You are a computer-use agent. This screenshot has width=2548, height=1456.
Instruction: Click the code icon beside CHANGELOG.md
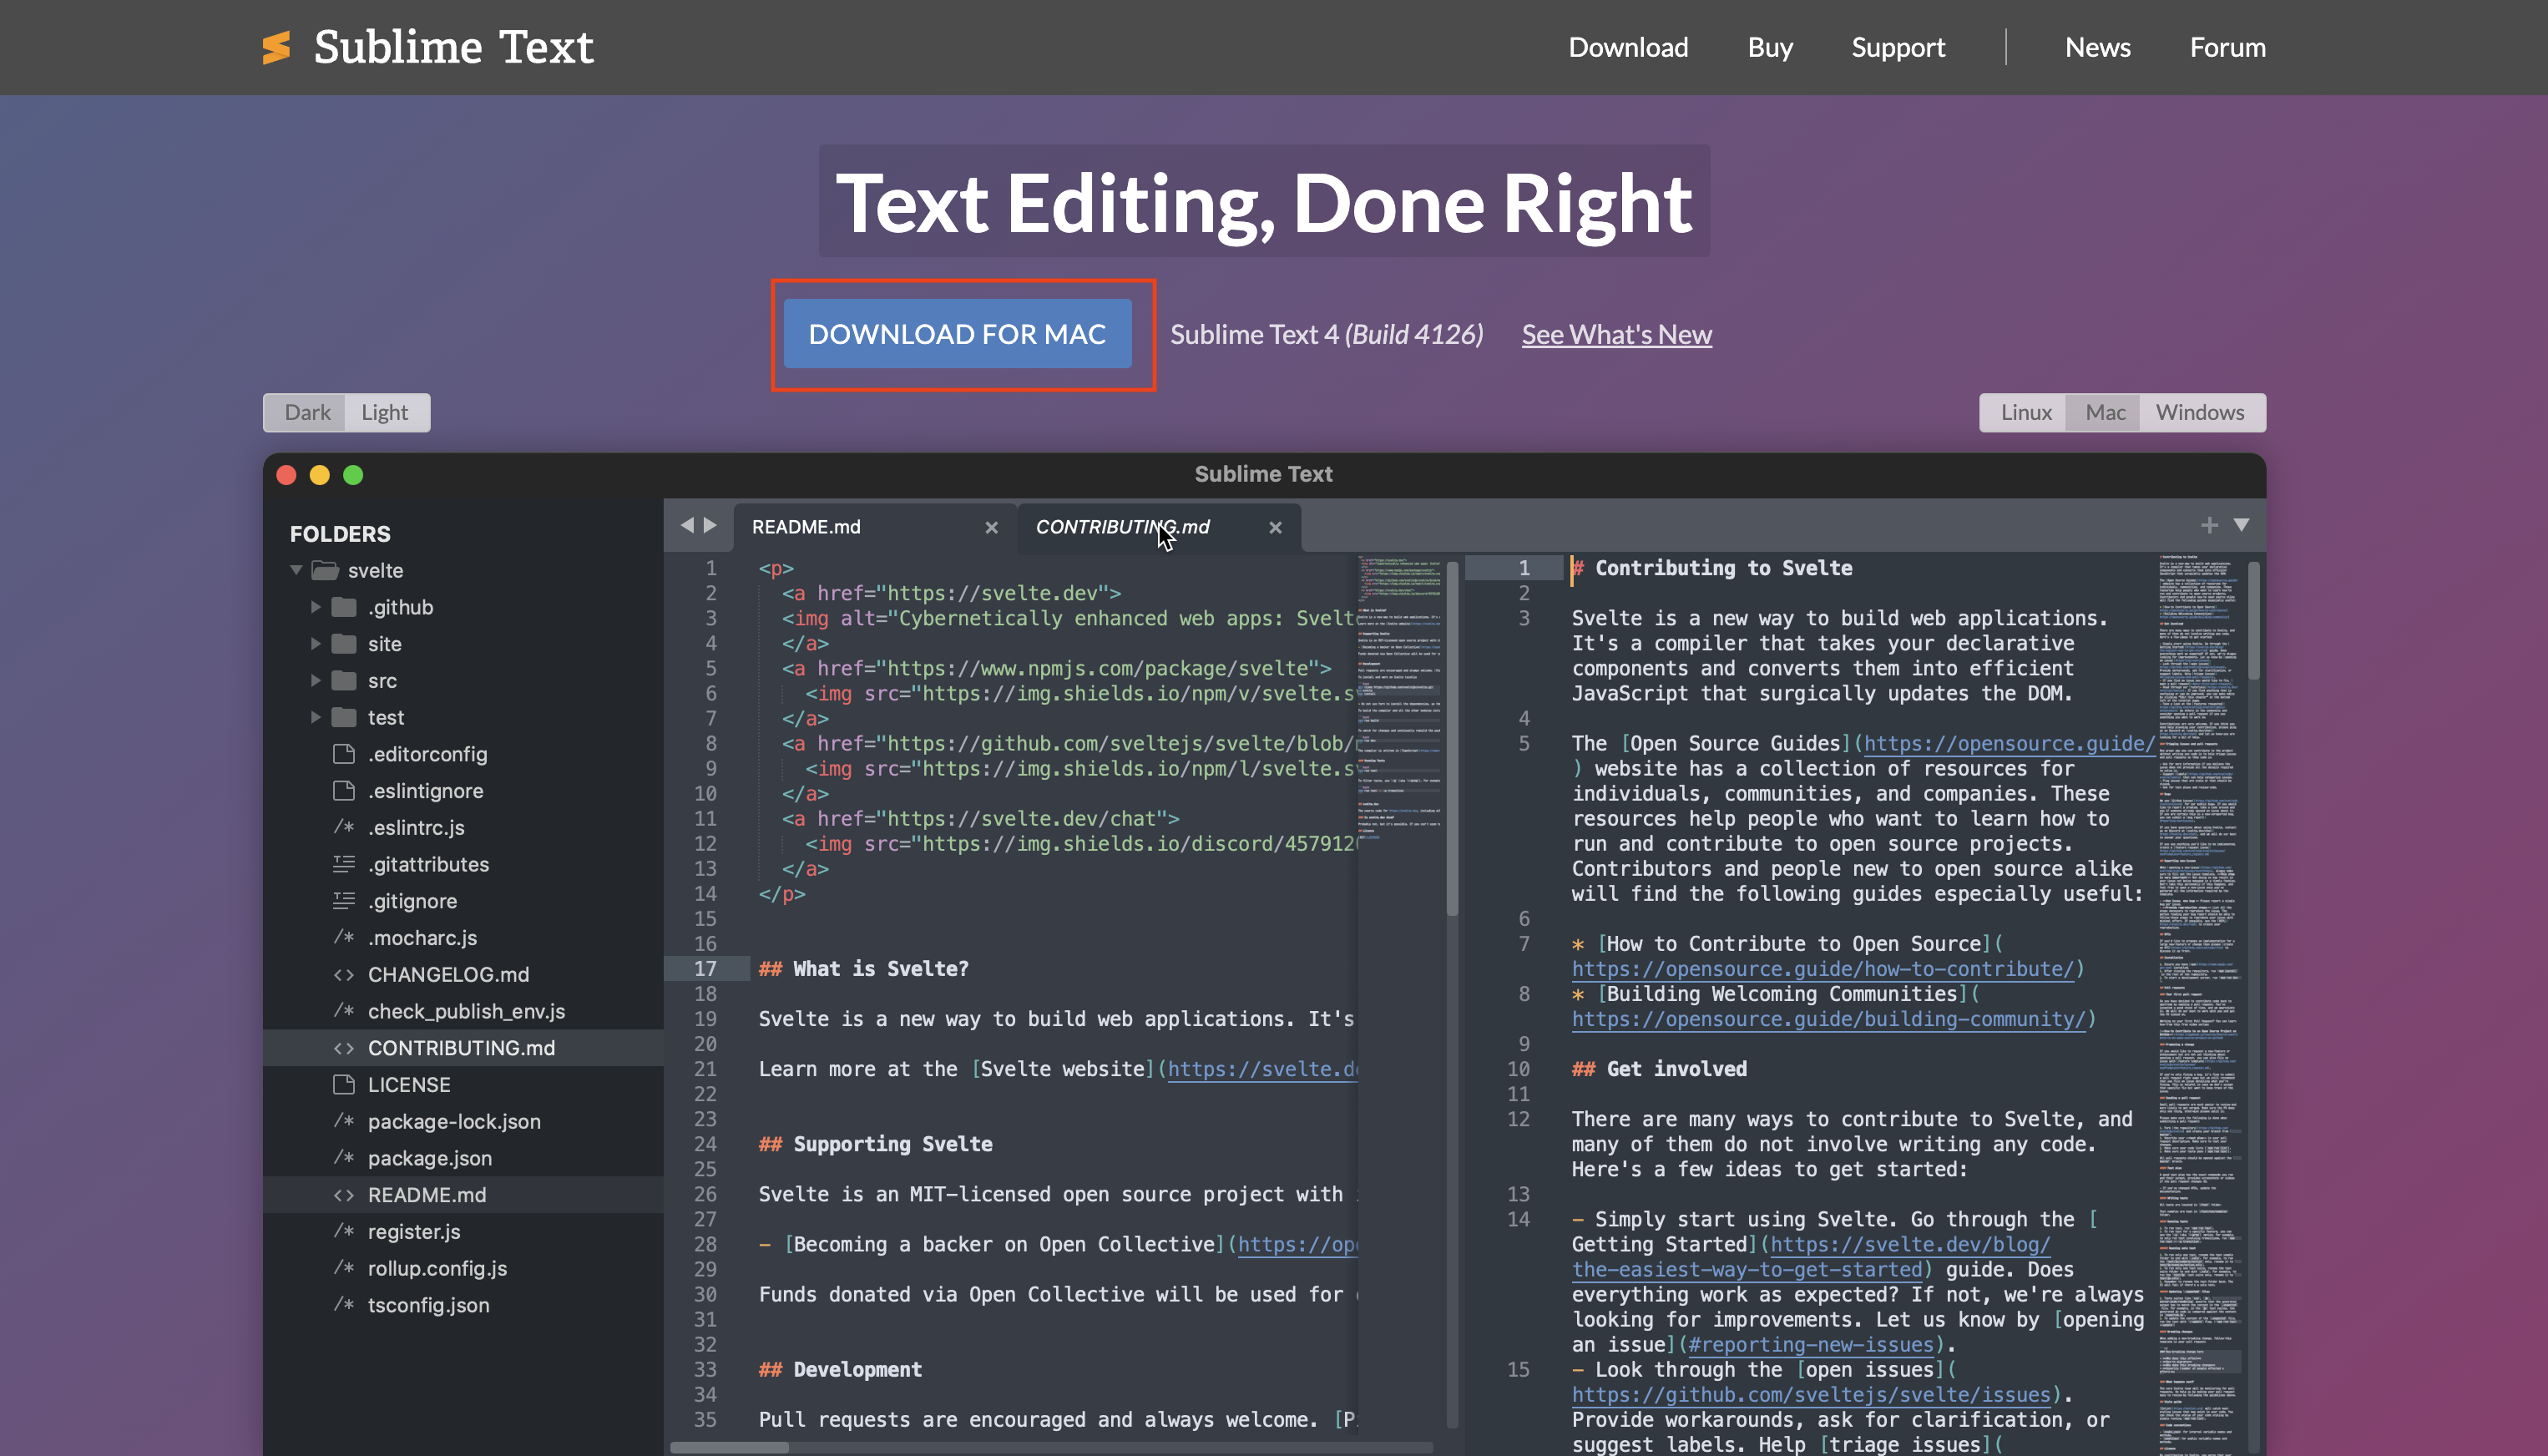(x=344, y=974)
